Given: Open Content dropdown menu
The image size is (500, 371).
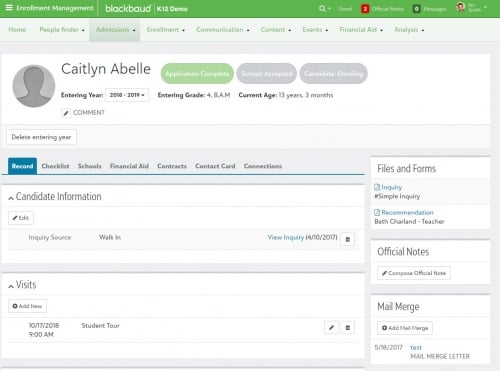Looking at the screenshot, I should pyautogui.click(x=276, y=30).
